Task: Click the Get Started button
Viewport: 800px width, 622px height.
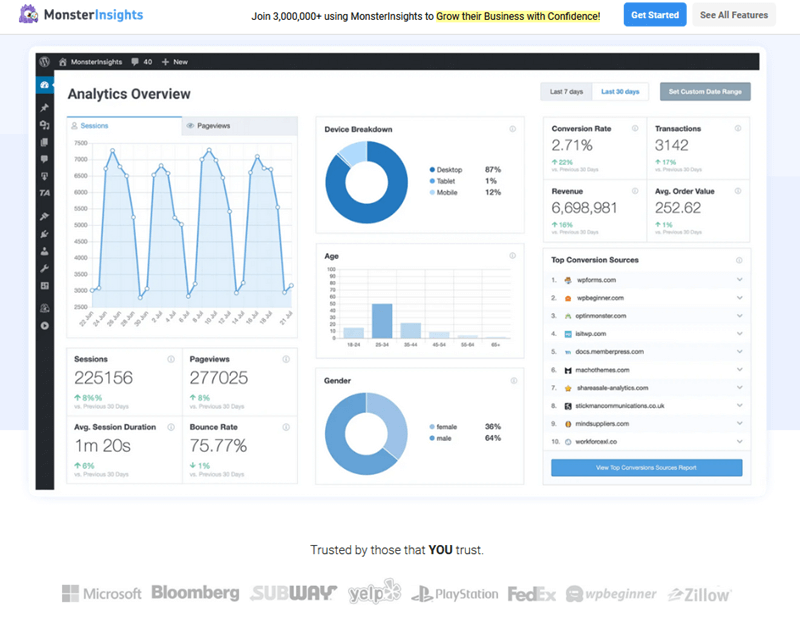Action: point(654,15)
